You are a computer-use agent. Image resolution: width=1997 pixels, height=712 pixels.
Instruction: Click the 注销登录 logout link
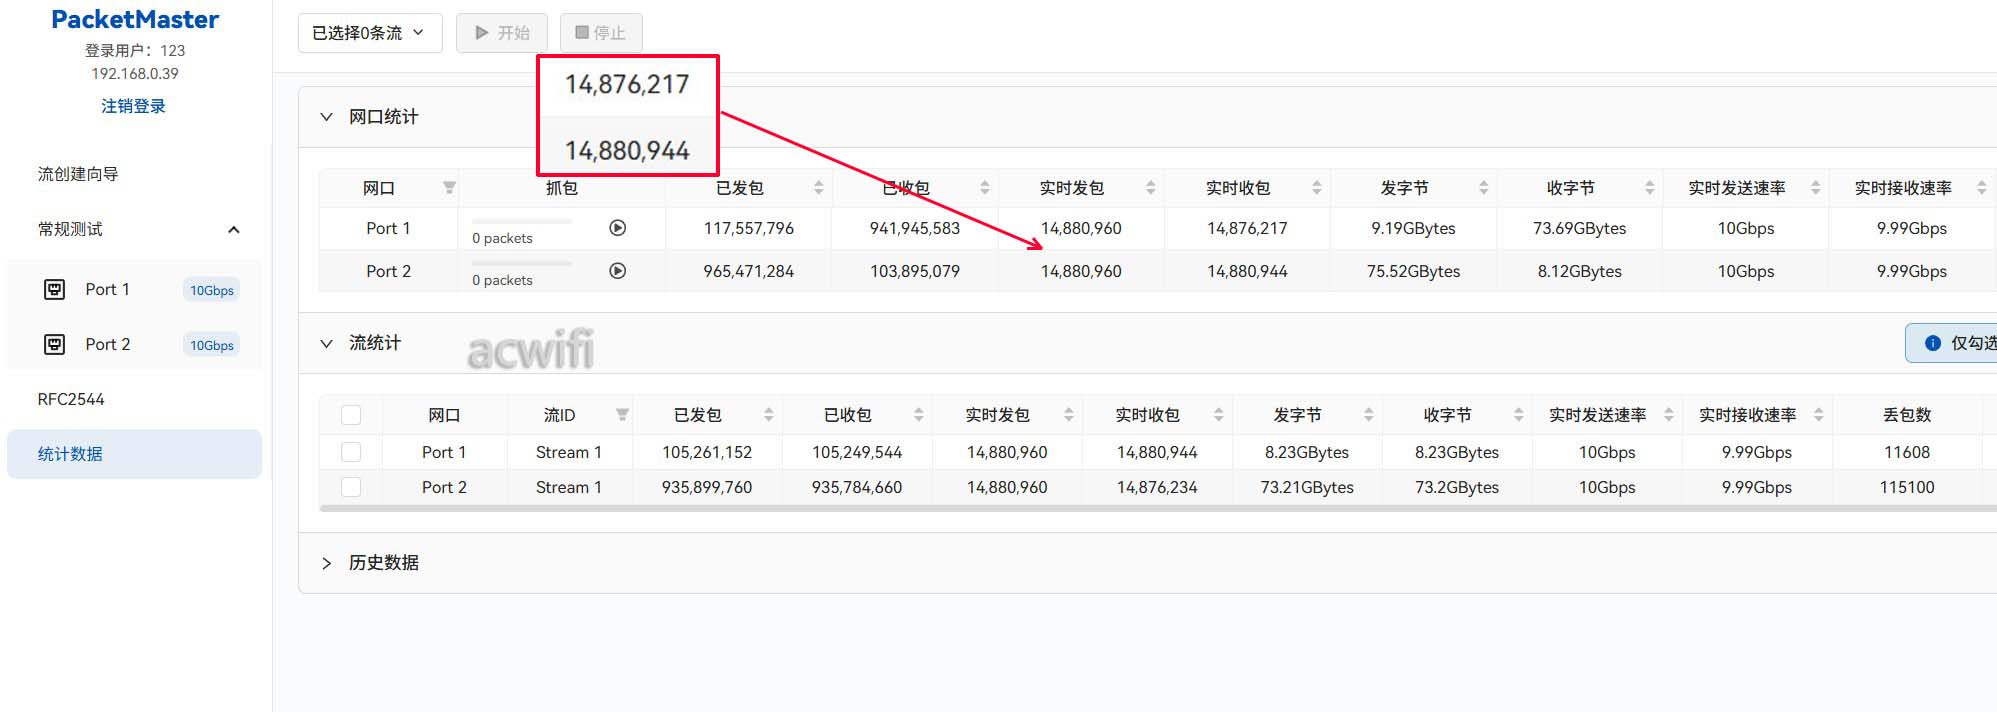point(133,106)
